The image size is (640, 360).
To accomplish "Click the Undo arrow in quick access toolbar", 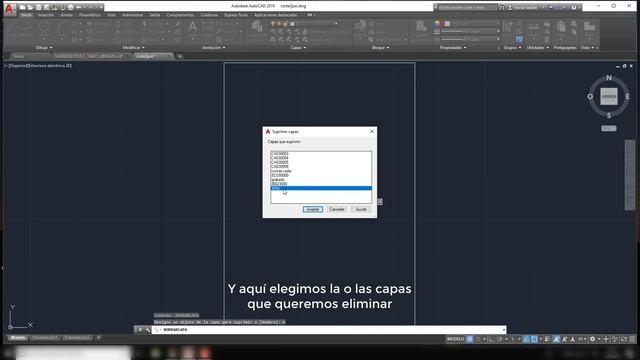I will (79, 7).
